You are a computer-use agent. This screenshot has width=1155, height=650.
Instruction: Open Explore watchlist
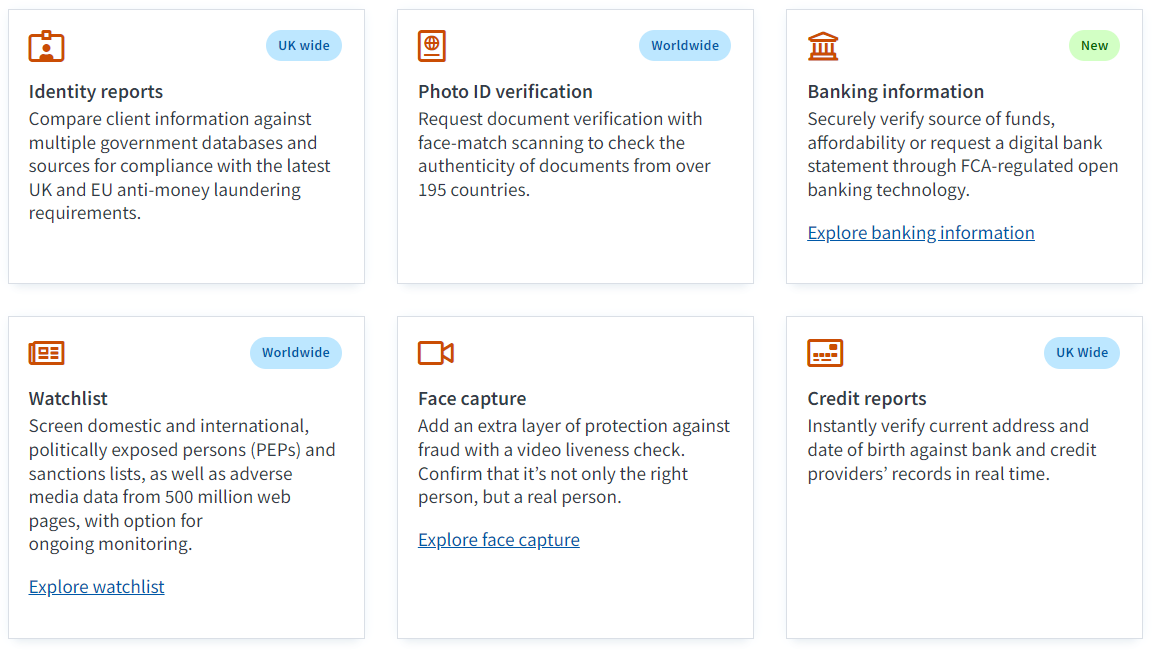pyautogui.click(x=96, y=586)
